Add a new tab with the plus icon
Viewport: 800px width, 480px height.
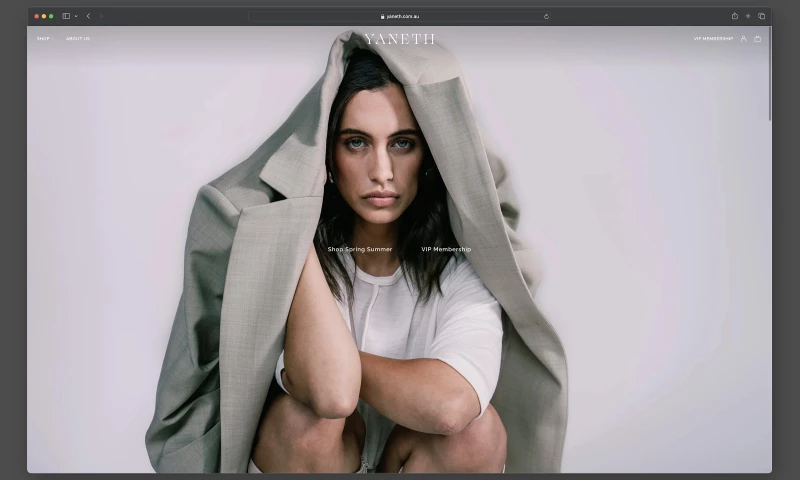pos(748,16)
